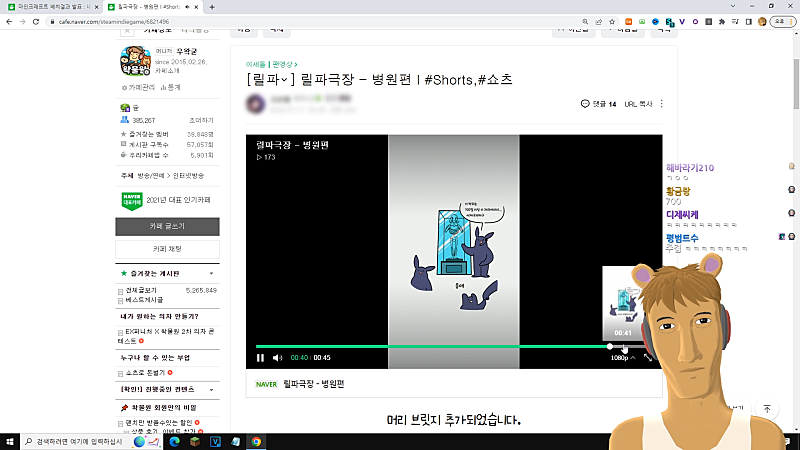Close the active 릴파극장 tab
The height and width of the screenshot is (450, 800).
(196, 7)
